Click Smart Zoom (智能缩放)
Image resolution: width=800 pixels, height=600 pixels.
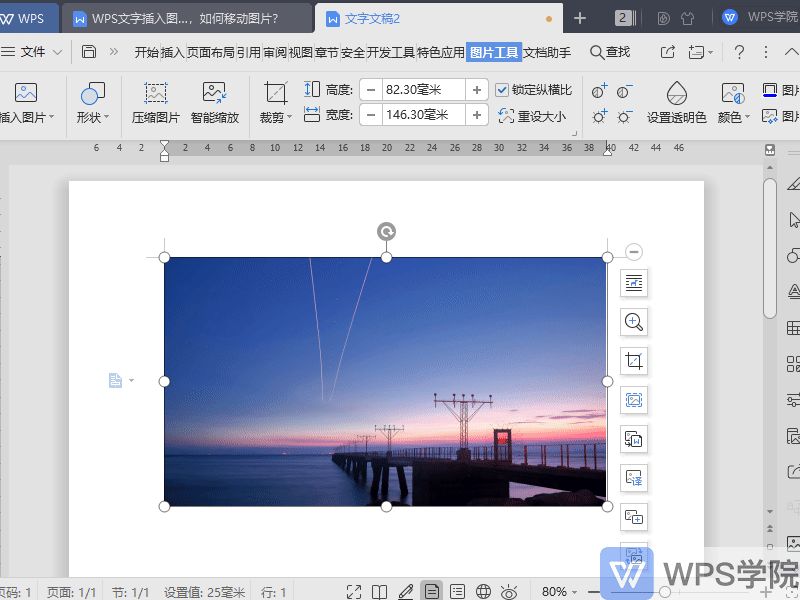(x=215, y=104)
